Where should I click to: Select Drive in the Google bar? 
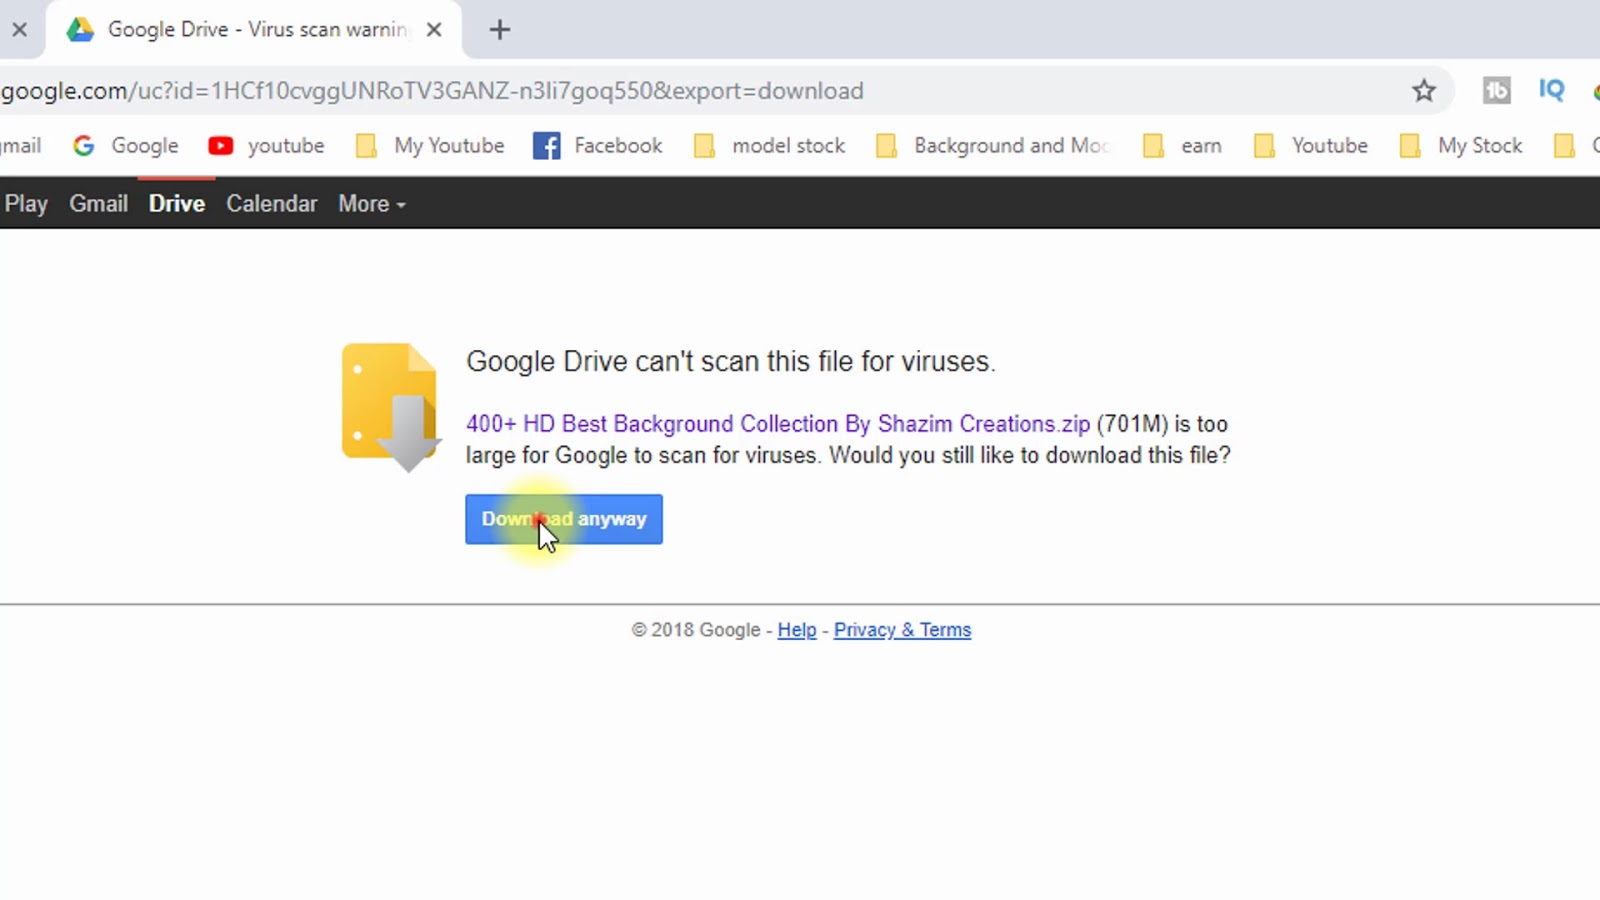[177, 204]
